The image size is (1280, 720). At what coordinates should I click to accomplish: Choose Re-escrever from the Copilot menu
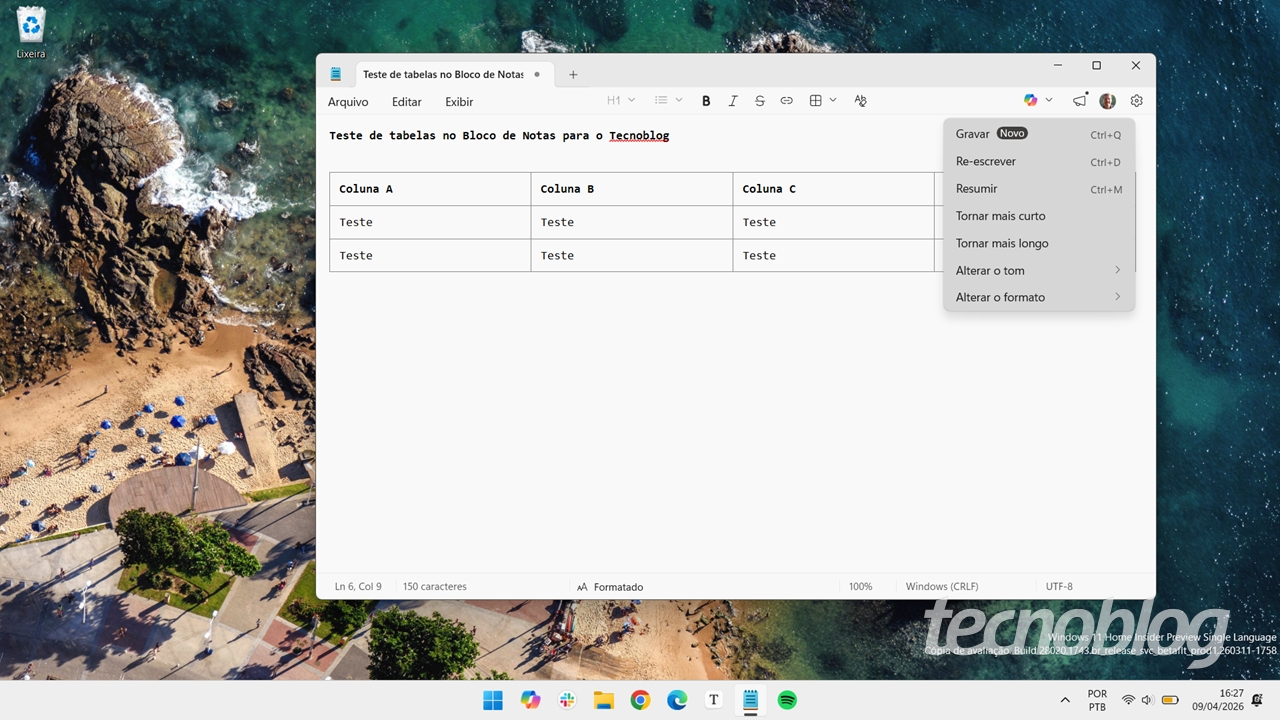(986, 161)
